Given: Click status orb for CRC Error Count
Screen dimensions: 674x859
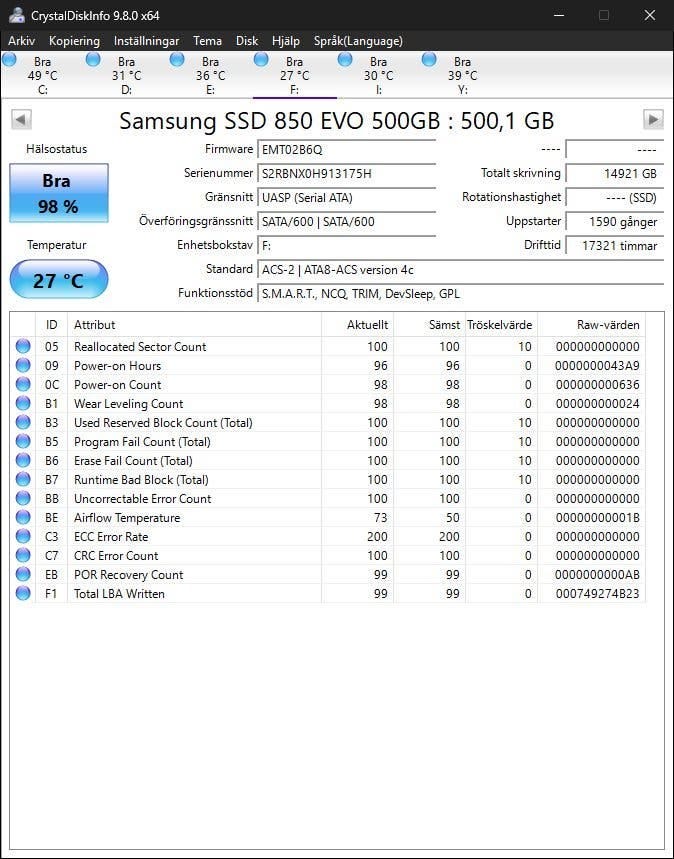Looking at the screenshot, I should (x=23, y=555).
